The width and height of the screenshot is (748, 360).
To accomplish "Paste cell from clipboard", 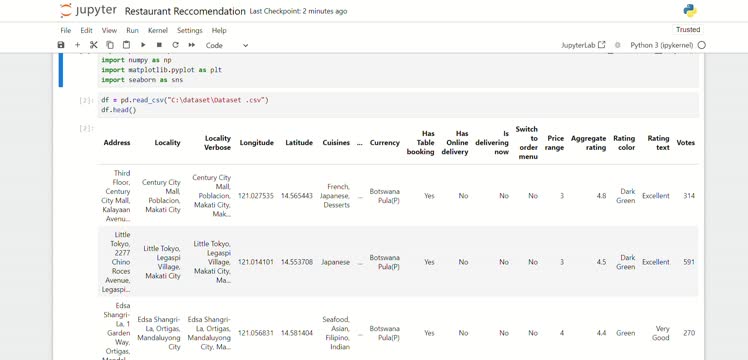I will 126,45.
